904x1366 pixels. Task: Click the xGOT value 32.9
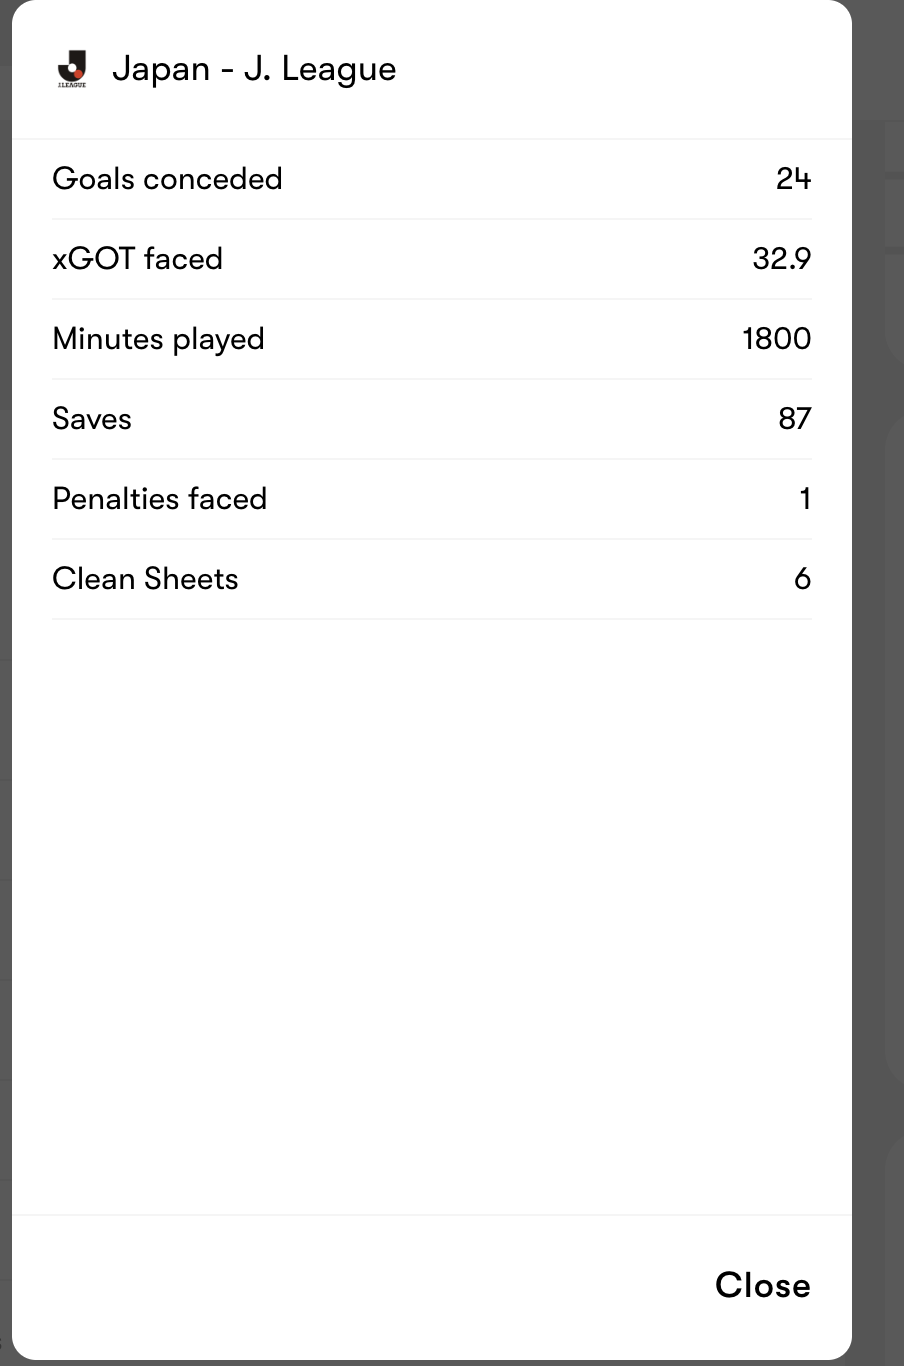pos(781,259)
